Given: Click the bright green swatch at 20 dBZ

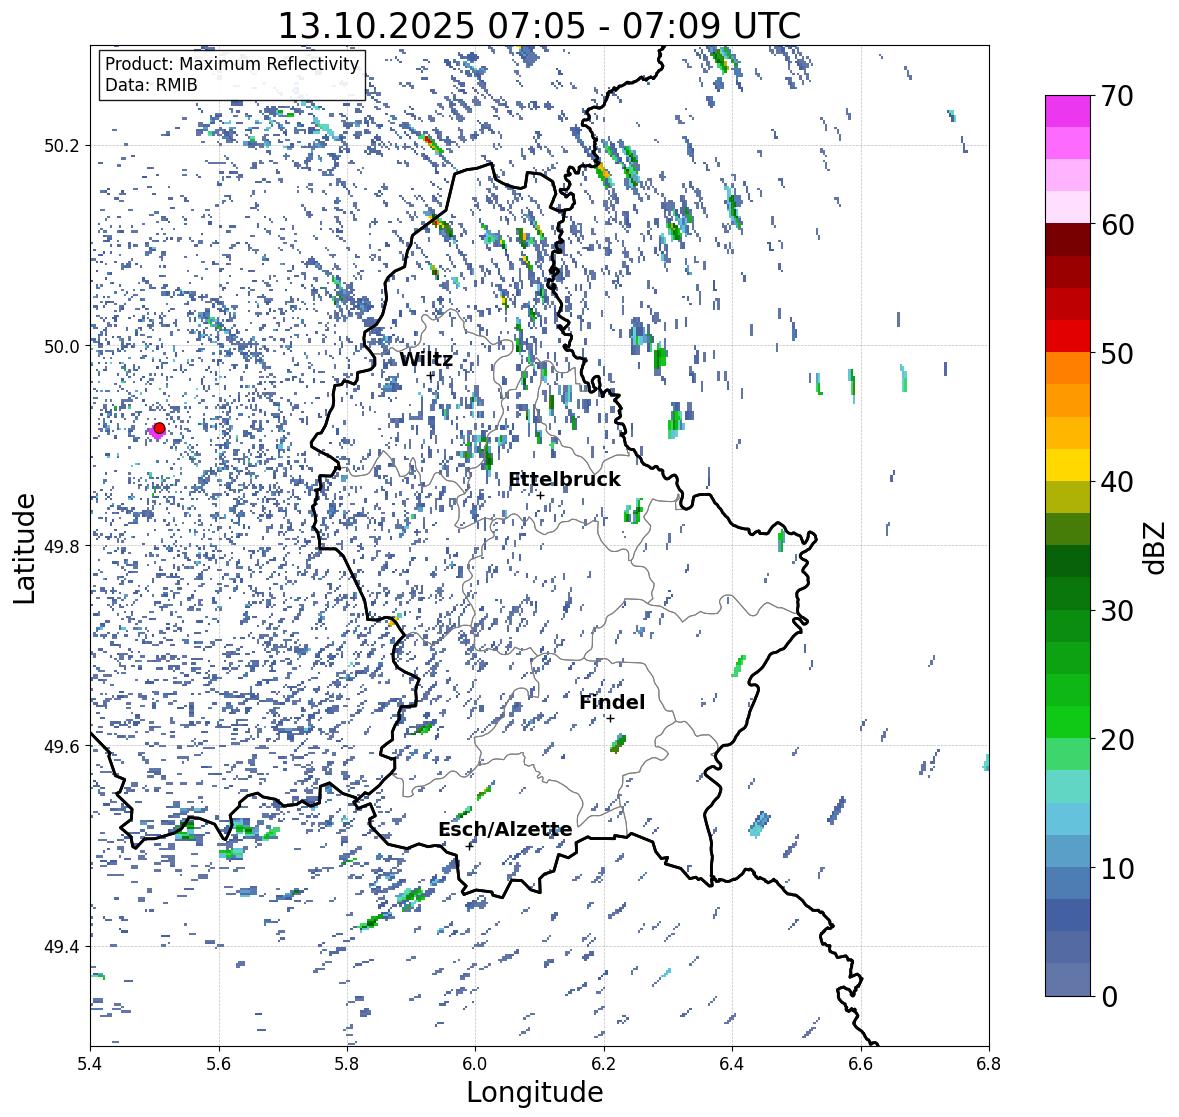Looking at the screenshot, I should point(1068,722).
